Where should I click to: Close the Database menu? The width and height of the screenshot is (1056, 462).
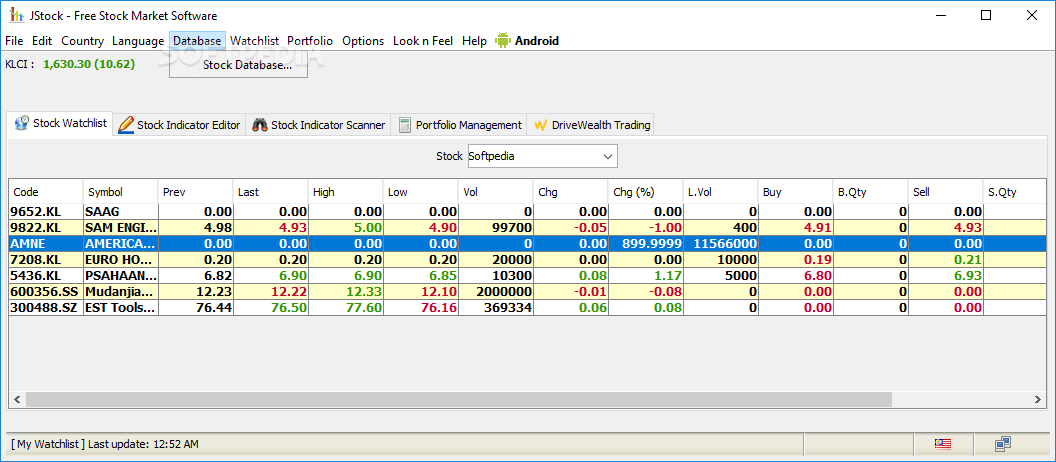(x=197, y=40)
